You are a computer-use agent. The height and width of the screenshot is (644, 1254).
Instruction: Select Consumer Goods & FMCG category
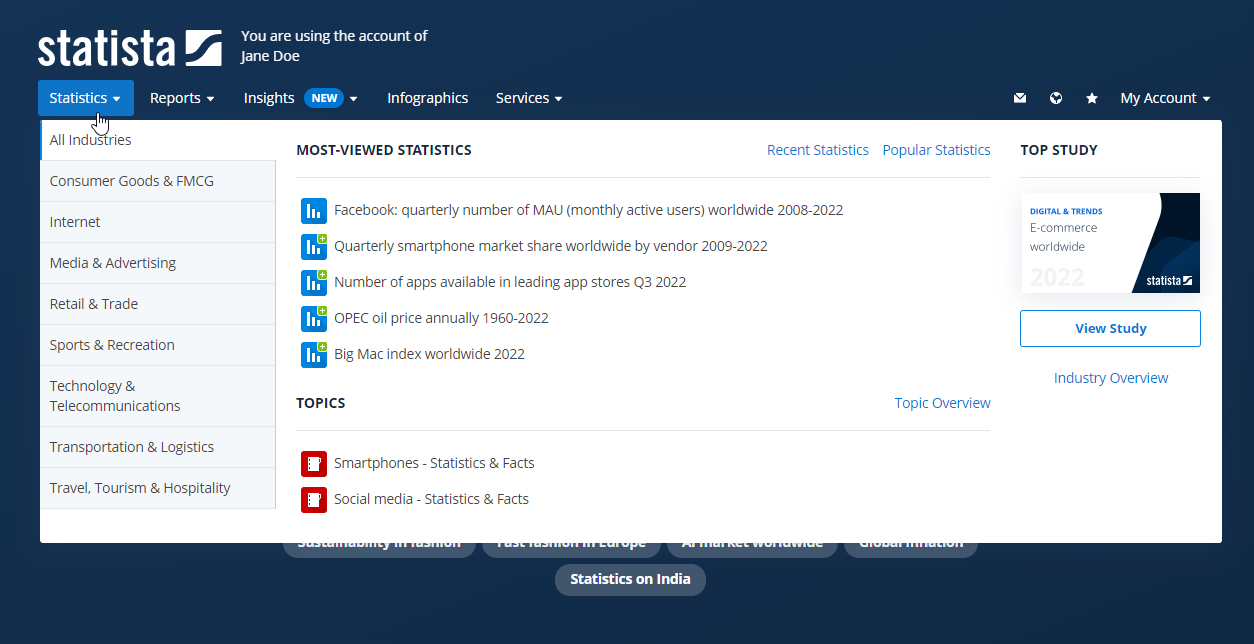click(158, 181)
